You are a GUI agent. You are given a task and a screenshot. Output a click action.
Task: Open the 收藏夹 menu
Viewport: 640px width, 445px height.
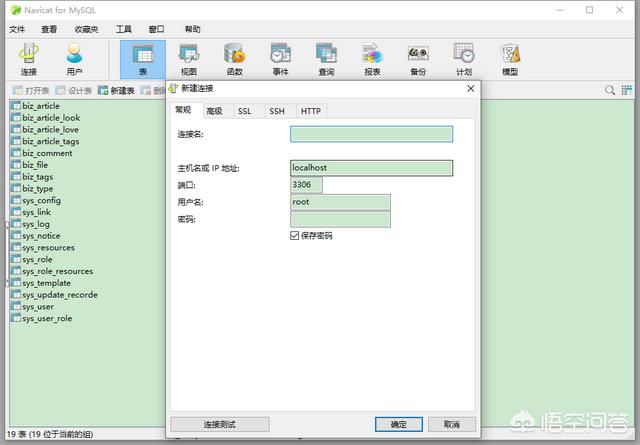coord(87,29)
